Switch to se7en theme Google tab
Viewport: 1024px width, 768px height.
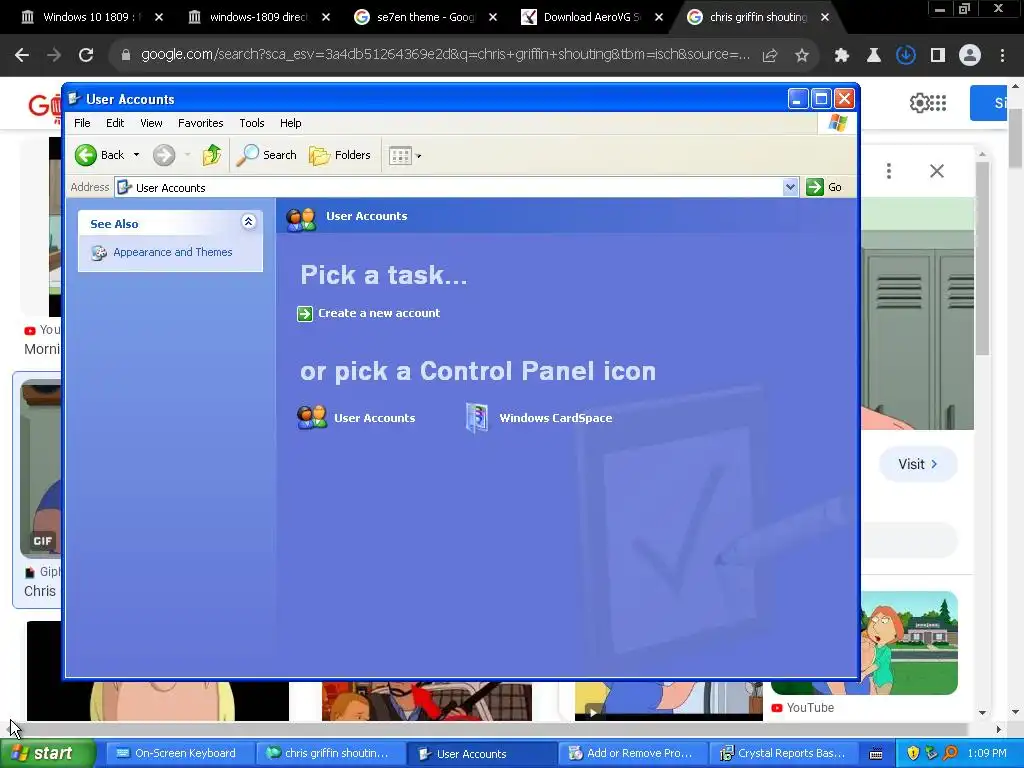pyautogui.click(x=426, y=17)
